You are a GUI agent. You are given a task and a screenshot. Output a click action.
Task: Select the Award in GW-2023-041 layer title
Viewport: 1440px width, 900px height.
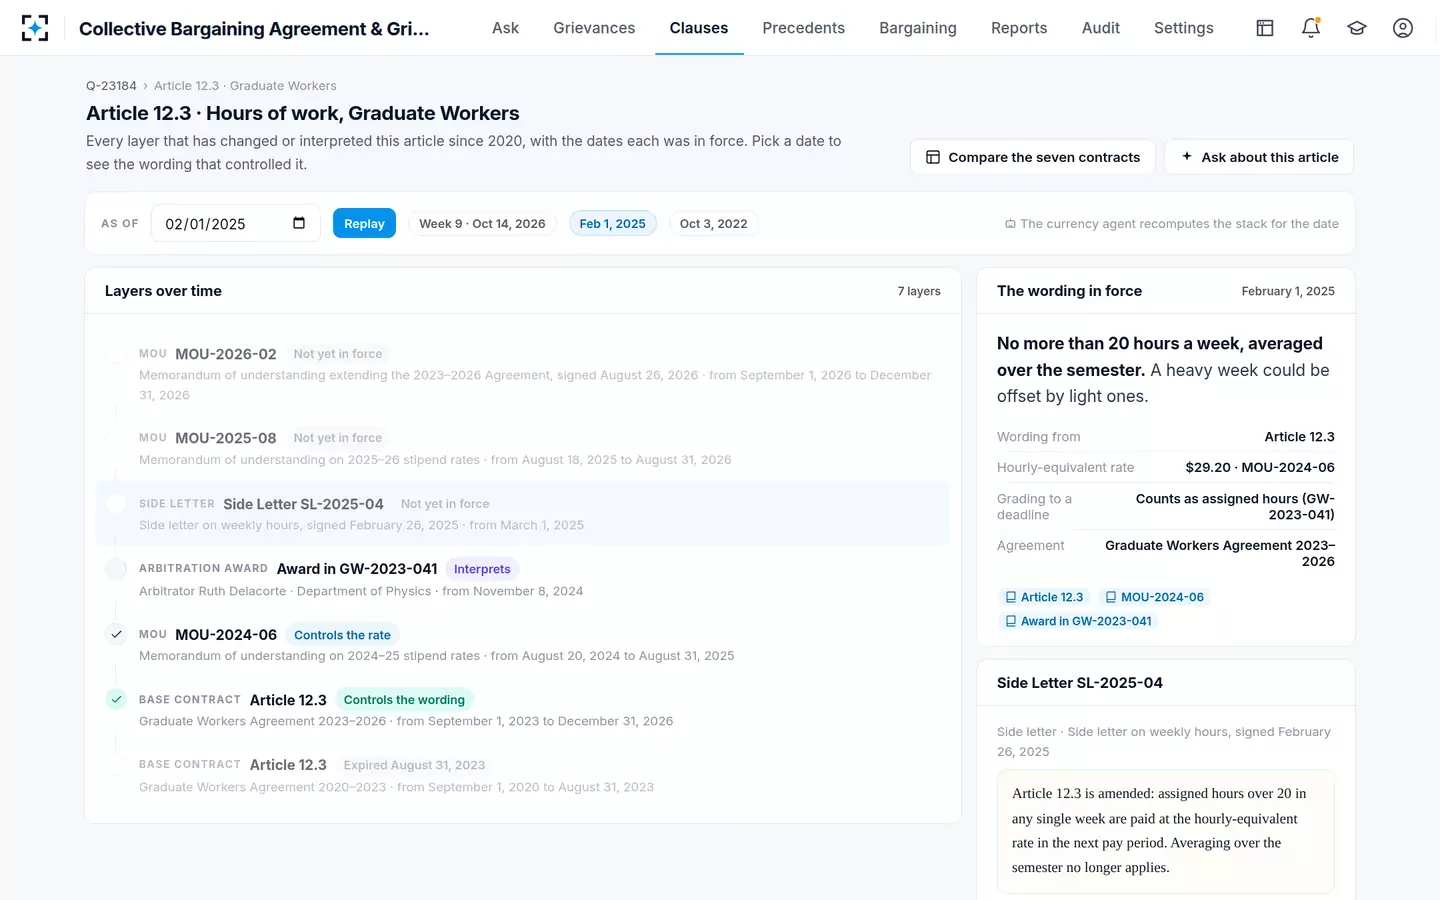357,569
